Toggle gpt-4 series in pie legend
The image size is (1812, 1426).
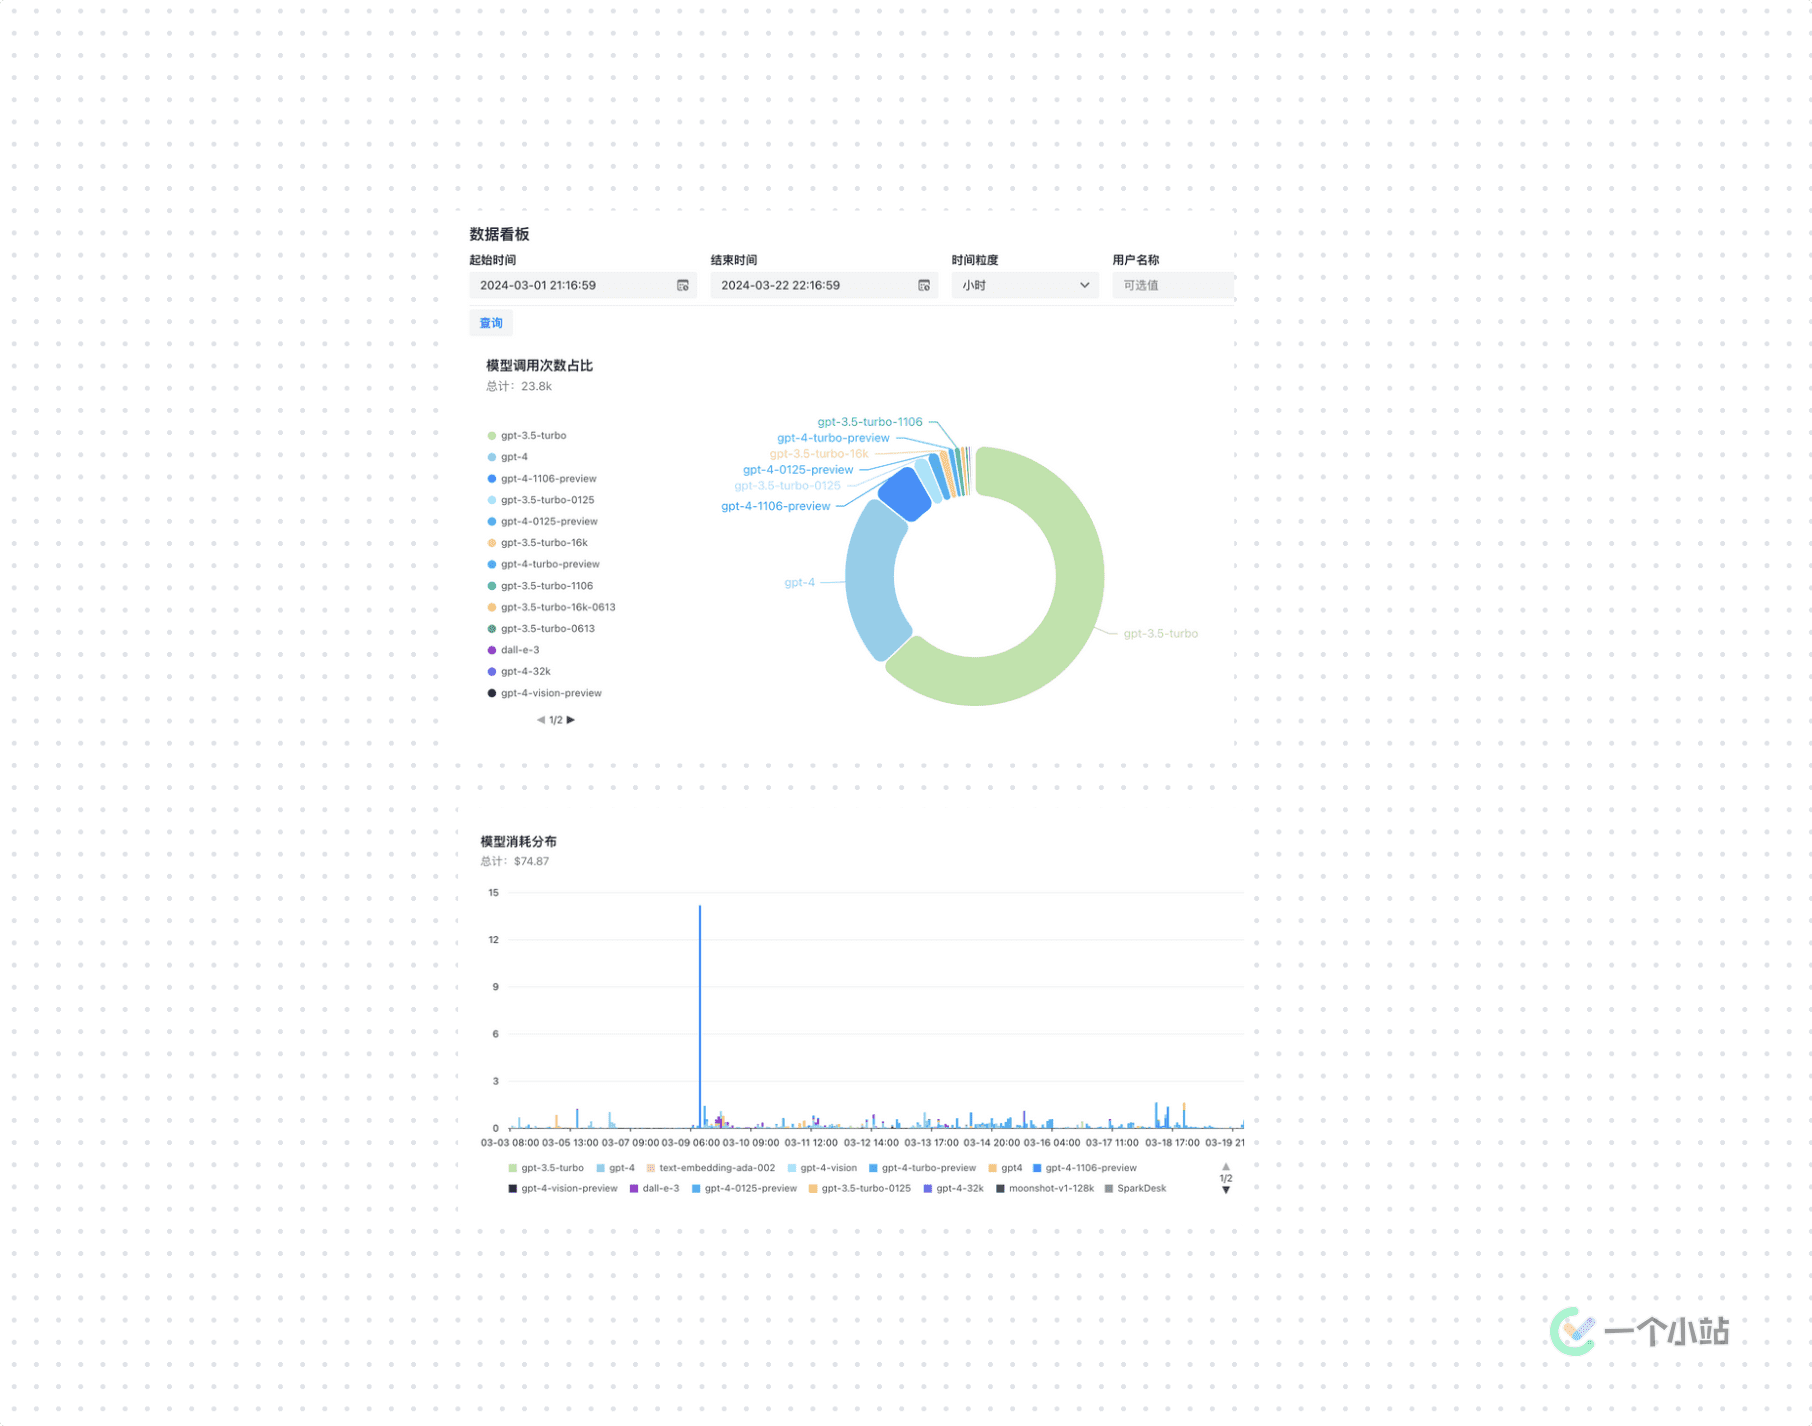513,457
